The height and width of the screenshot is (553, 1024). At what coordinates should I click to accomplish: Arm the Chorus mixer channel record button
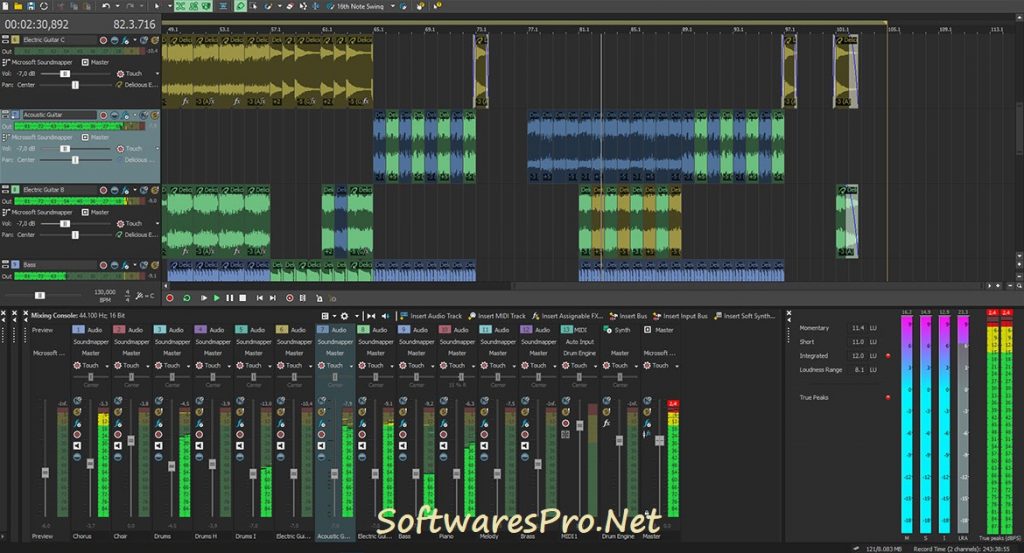point(77,434)
